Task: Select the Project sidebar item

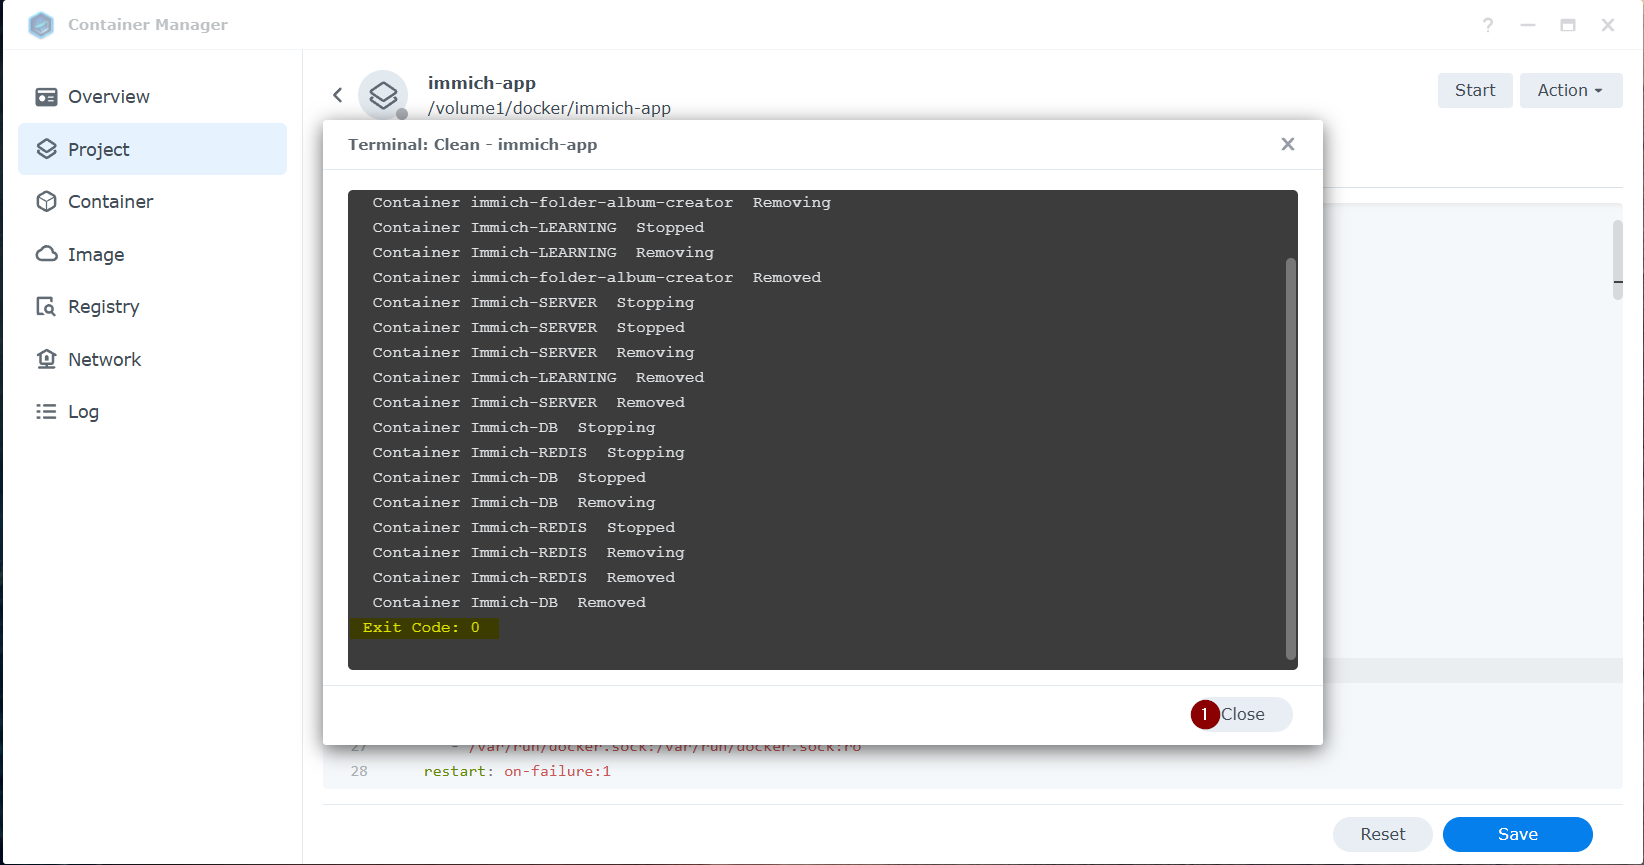Action: coord(152,149)
